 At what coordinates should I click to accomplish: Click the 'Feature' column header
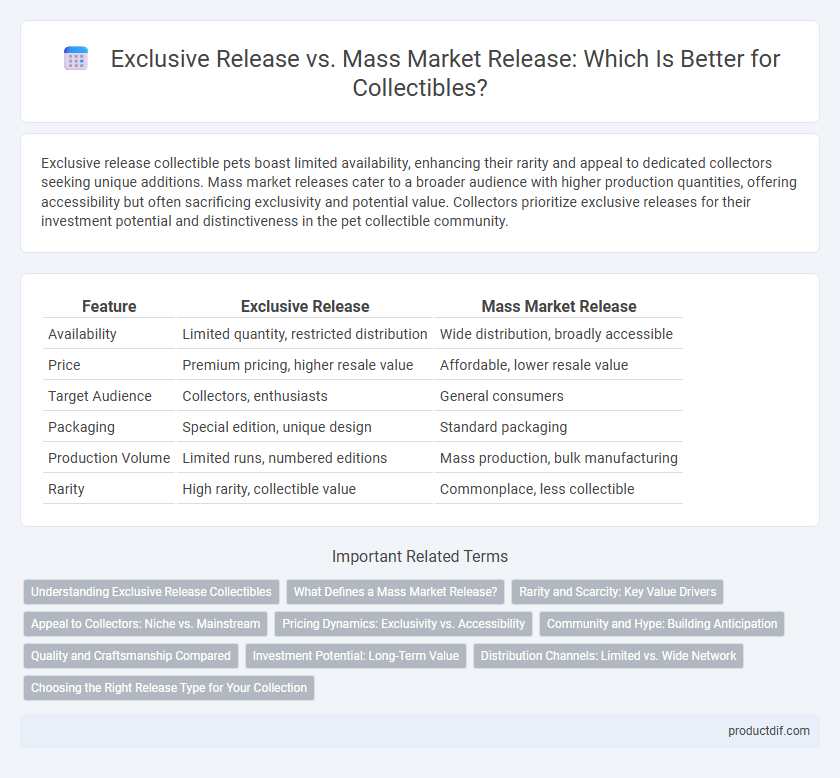(109, 306)
